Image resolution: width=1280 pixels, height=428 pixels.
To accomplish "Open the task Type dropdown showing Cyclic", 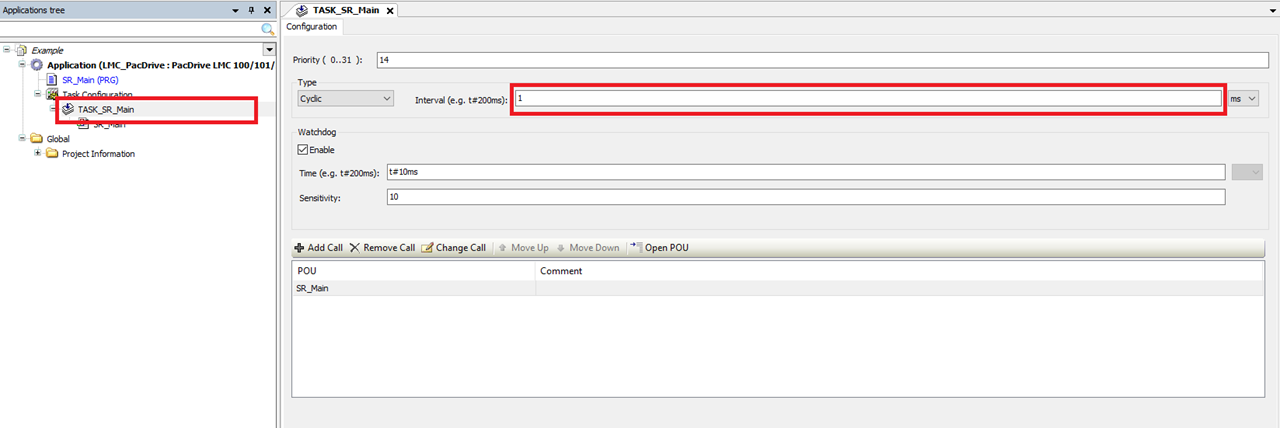I will [x=346, y=98].
